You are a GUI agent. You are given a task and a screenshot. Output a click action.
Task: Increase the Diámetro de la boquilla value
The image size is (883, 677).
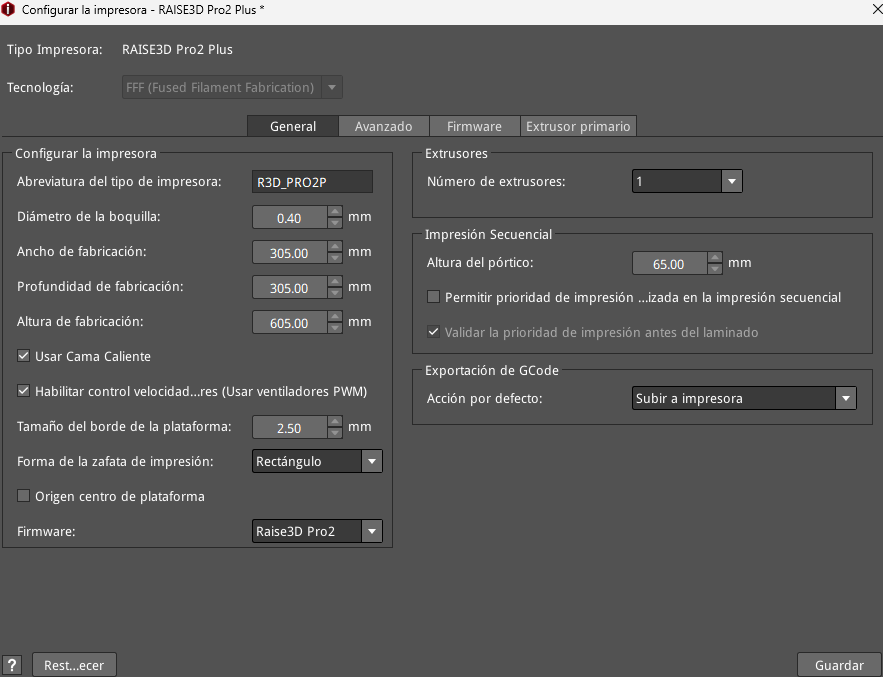(x=335, y=212)
